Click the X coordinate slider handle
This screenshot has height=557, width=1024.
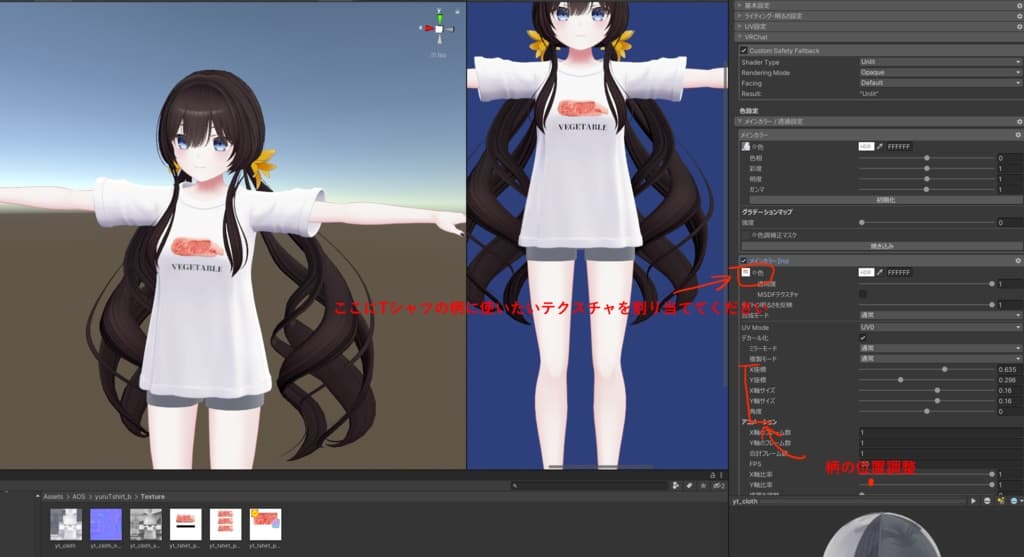click(x=944, y=369)
